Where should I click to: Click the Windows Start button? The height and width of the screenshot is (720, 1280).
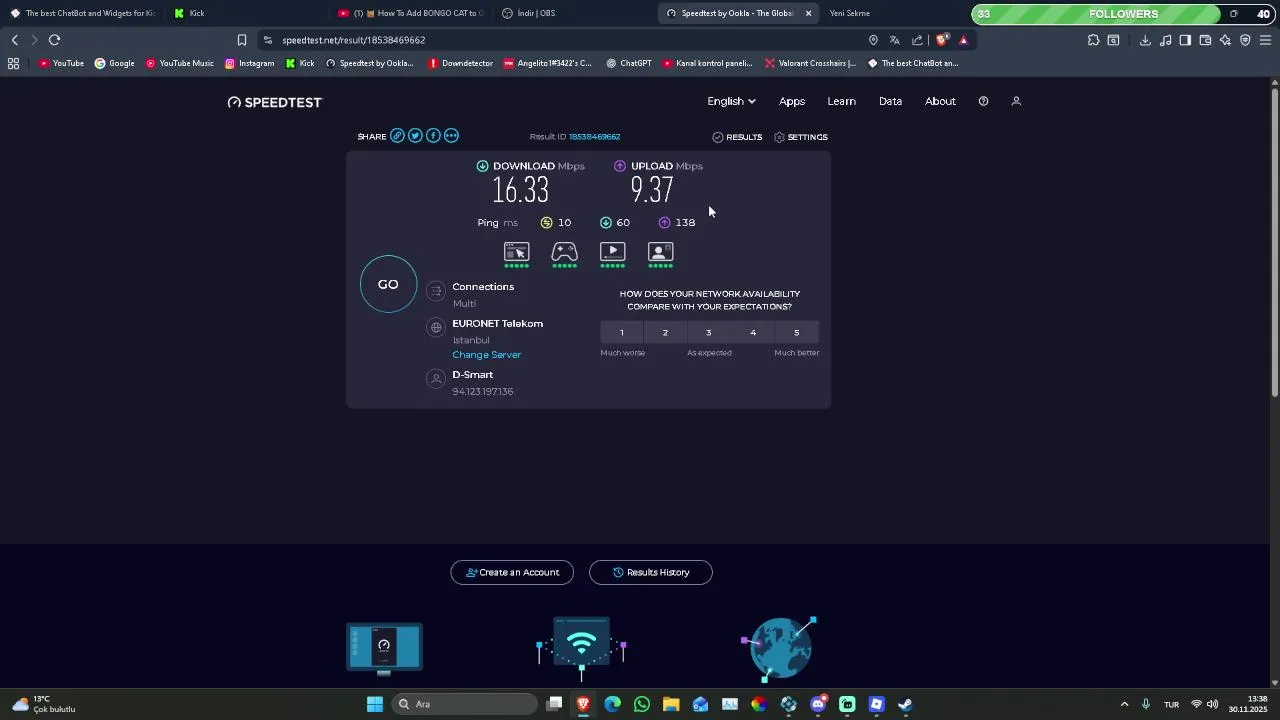click(375, 704)
